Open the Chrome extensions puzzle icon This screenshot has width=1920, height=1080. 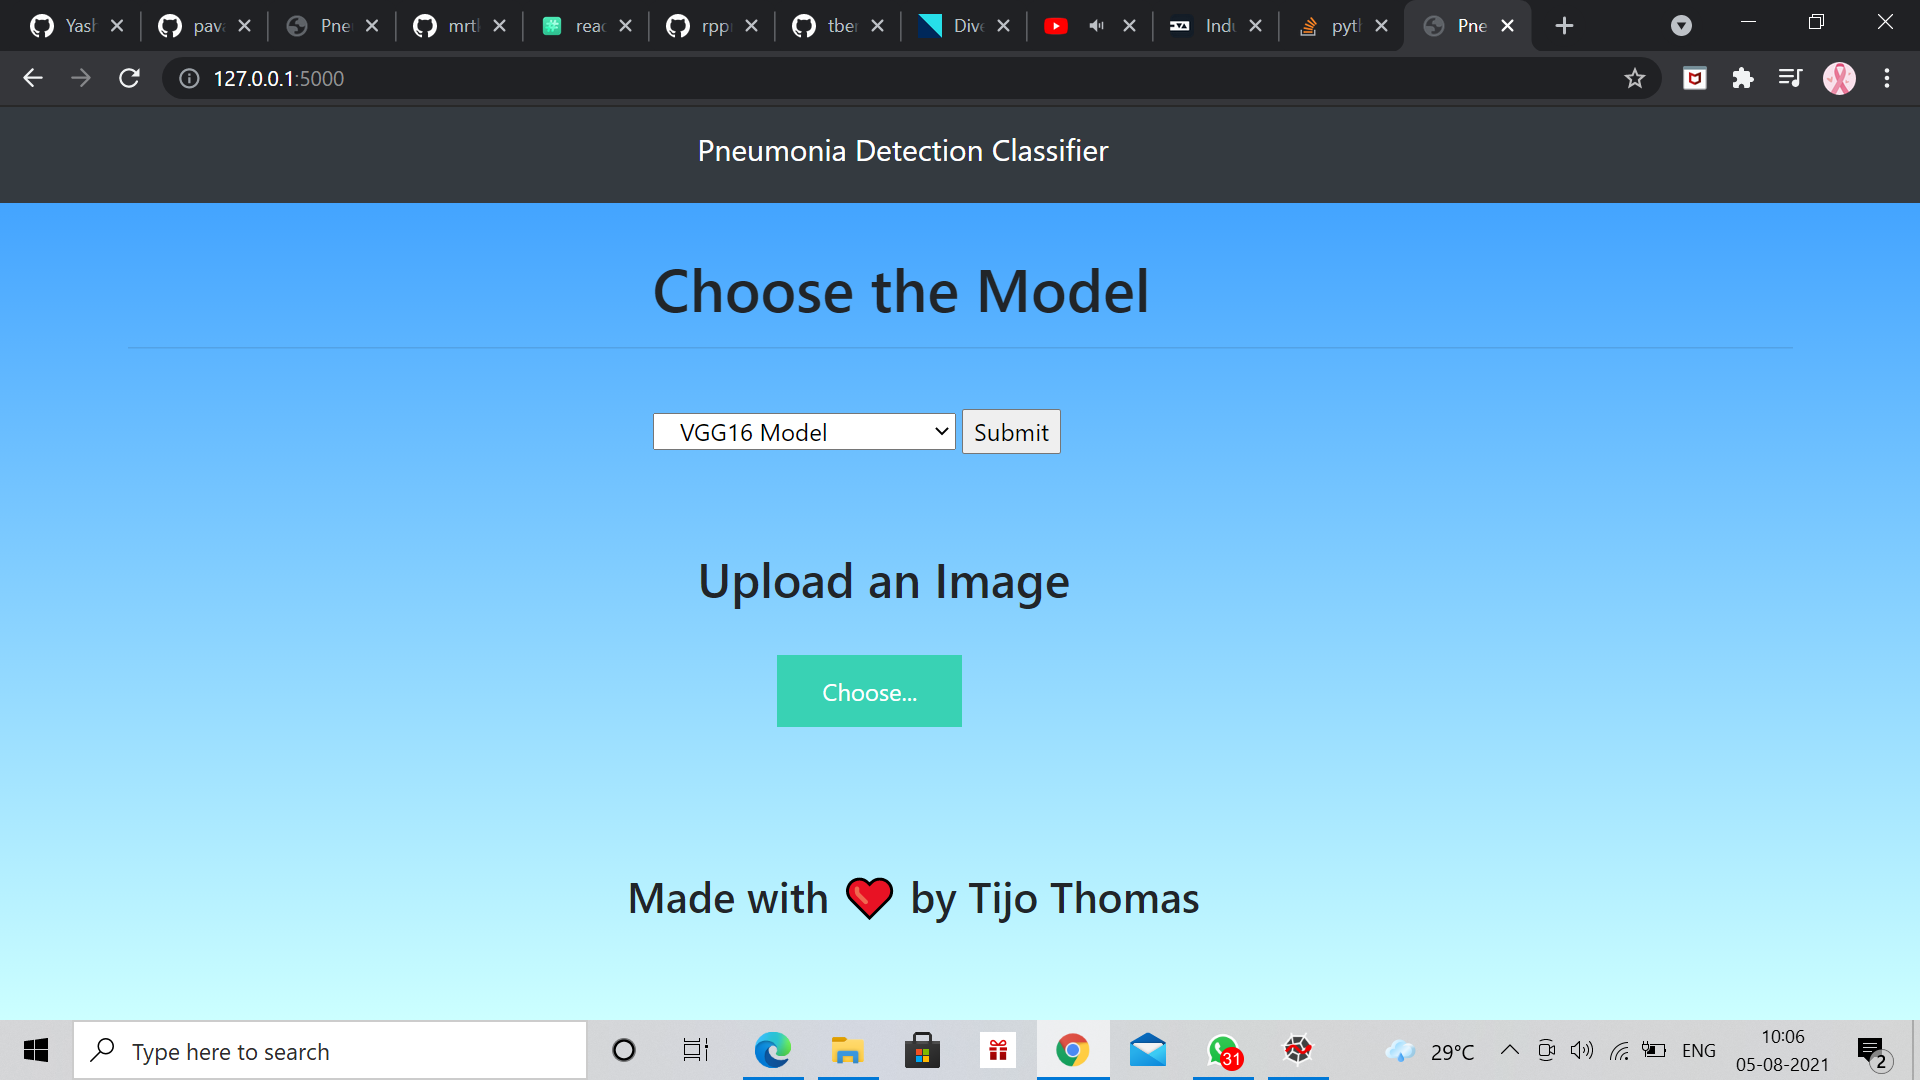(1743, 78)
